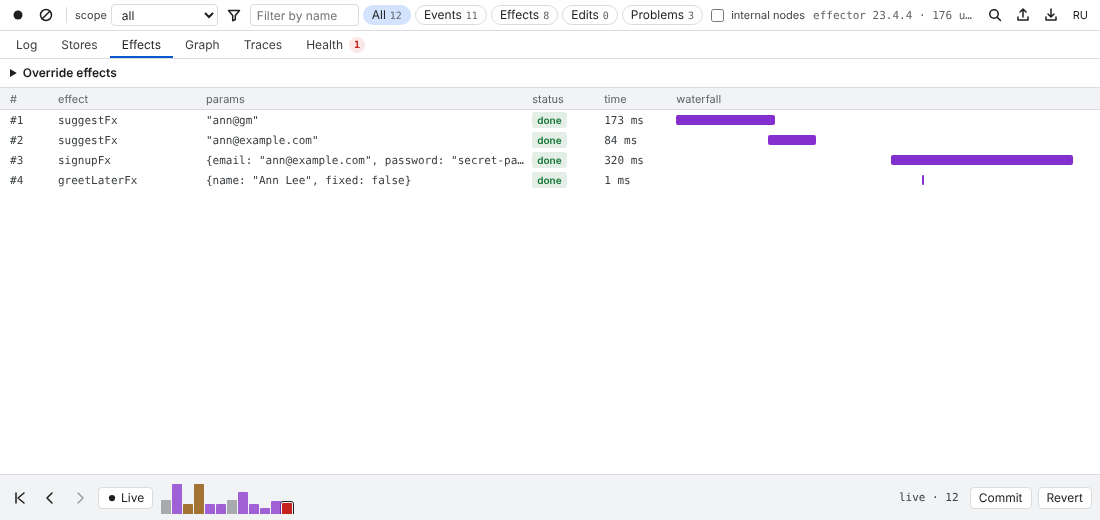1100x520 pixels.
Task: Click the greetLaterFx params {name: "Ann Lee"...}
Action: click(x=308, y=181)
